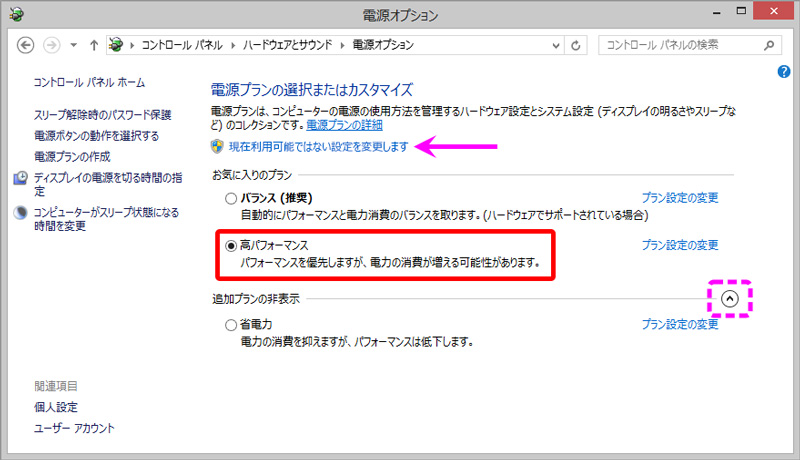Open コントロール パネル ホーム in sidebar
Screen dimensions: 800x460
89,82
